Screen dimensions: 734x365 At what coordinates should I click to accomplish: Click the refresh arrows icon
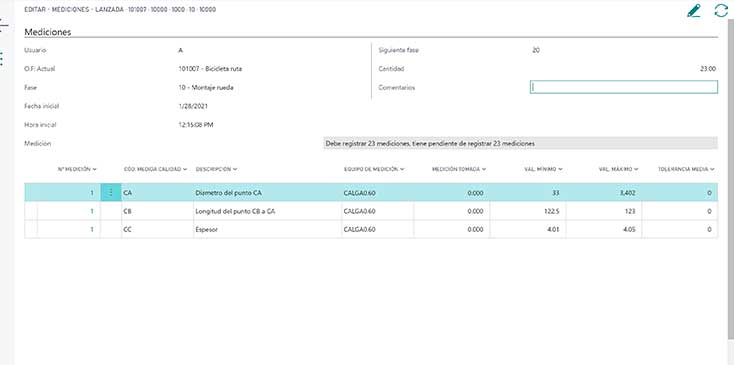(x=721, y=11)
